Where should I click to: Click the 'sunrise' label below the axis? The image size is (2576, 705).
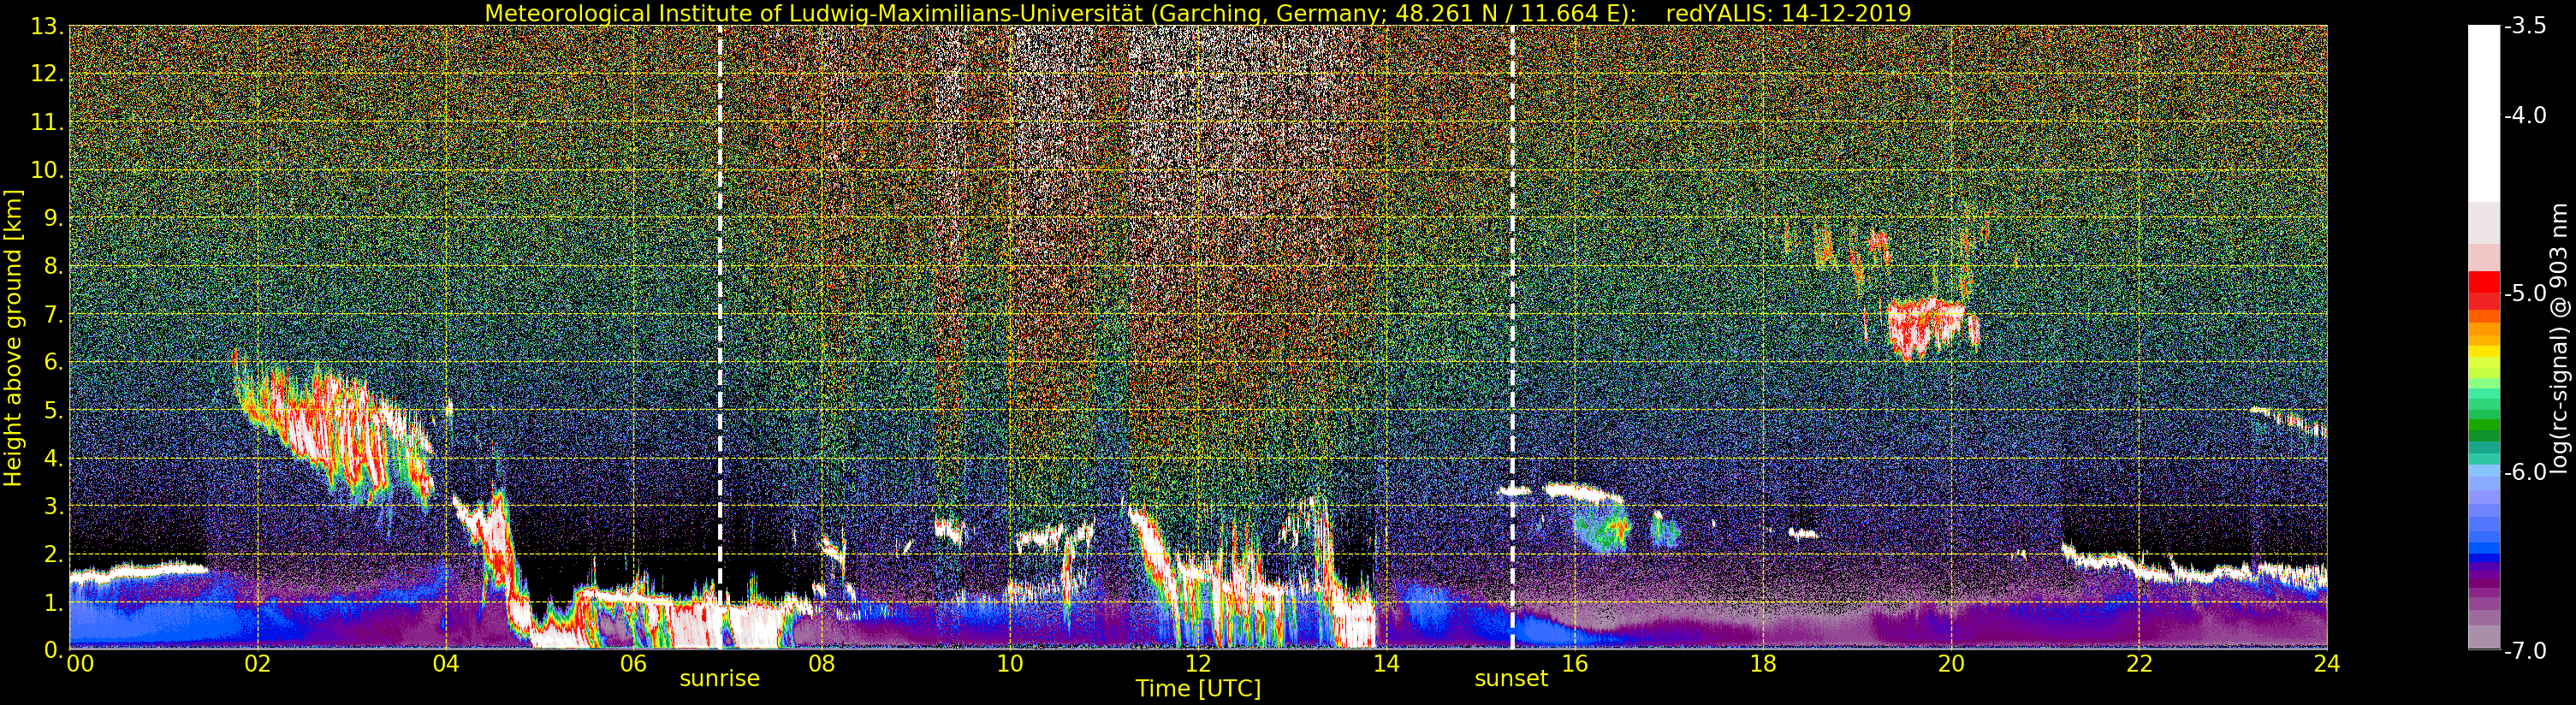pyautogui.click(x=719, y=679)
